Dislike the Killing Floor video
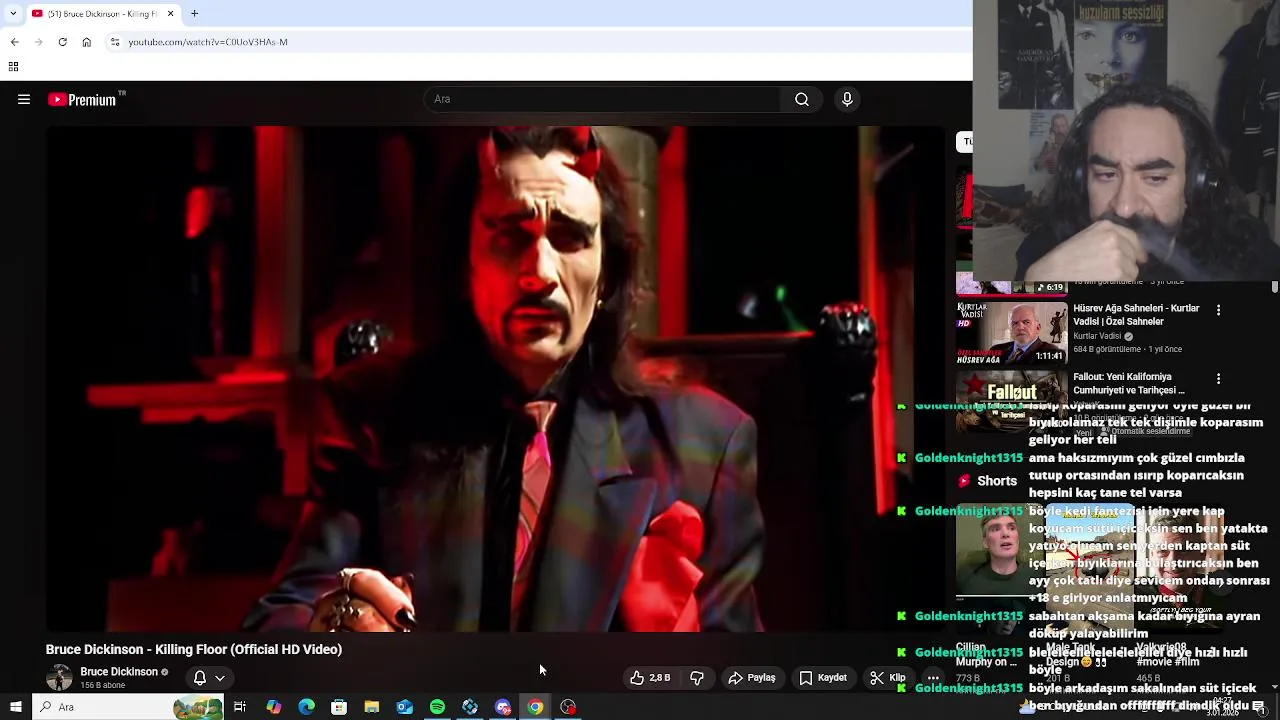Screen dimensions: 1280x720 (697, 677)
